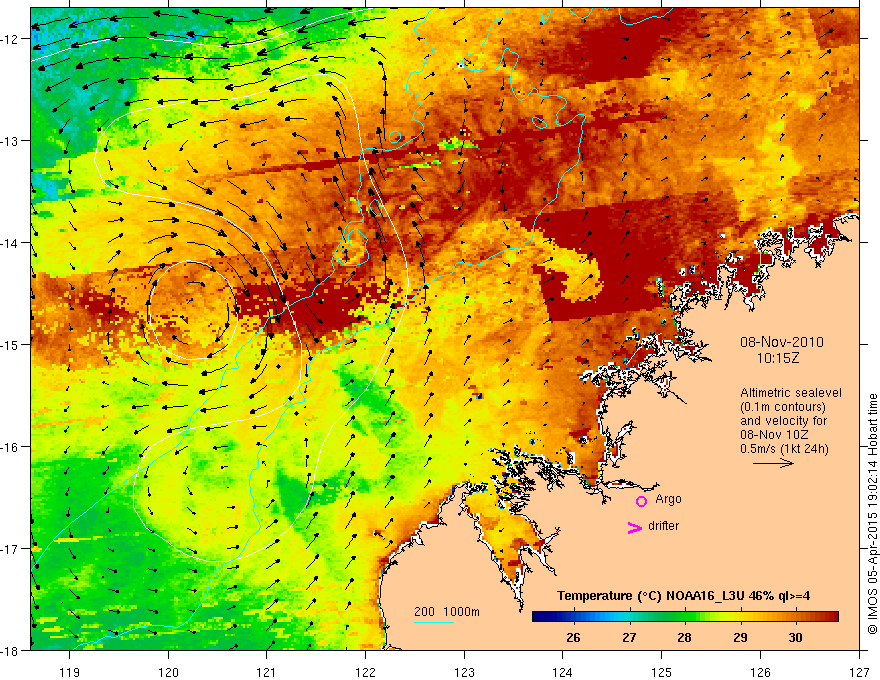Click the '10:15Z' time label
Screen dimensions: 880x680
778,358
